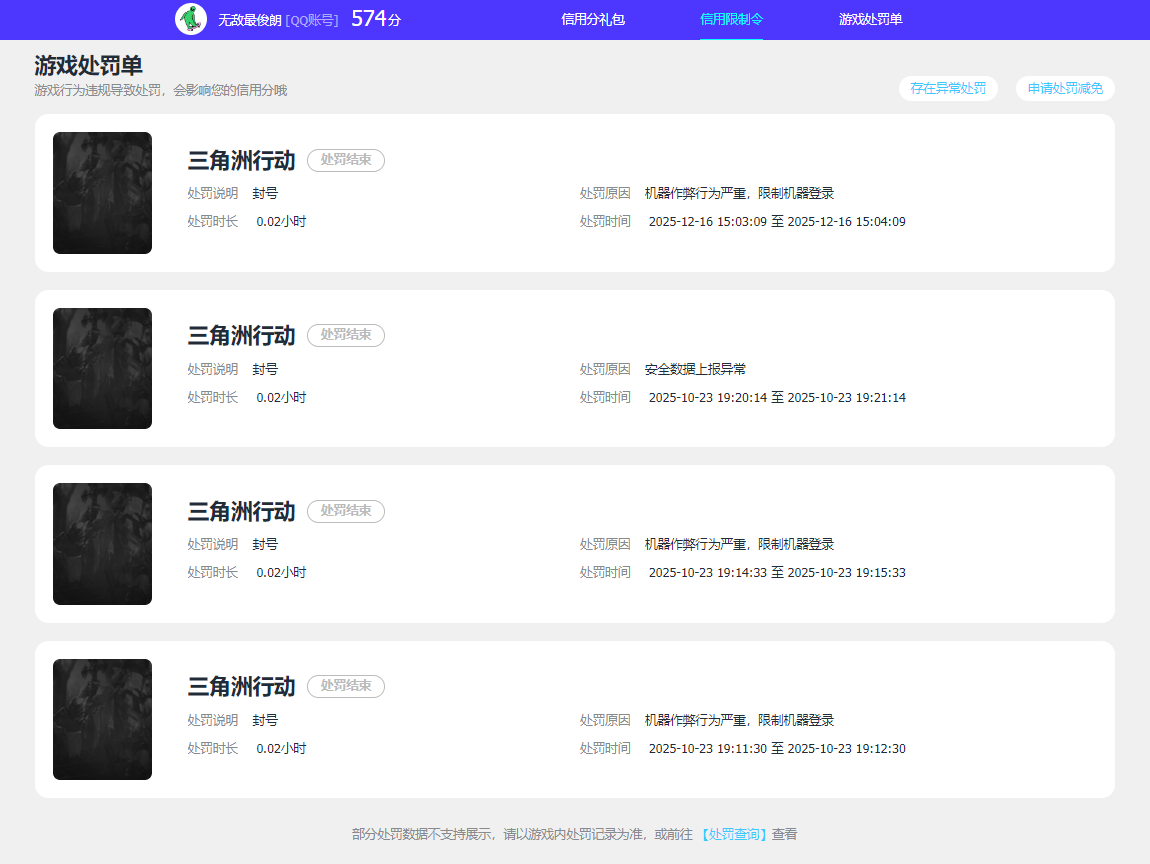This screenshot has height=864, width=1150.
Task: Click the 安全数据上报异常 penalty reason text
Action: click(x=697, y=369)
